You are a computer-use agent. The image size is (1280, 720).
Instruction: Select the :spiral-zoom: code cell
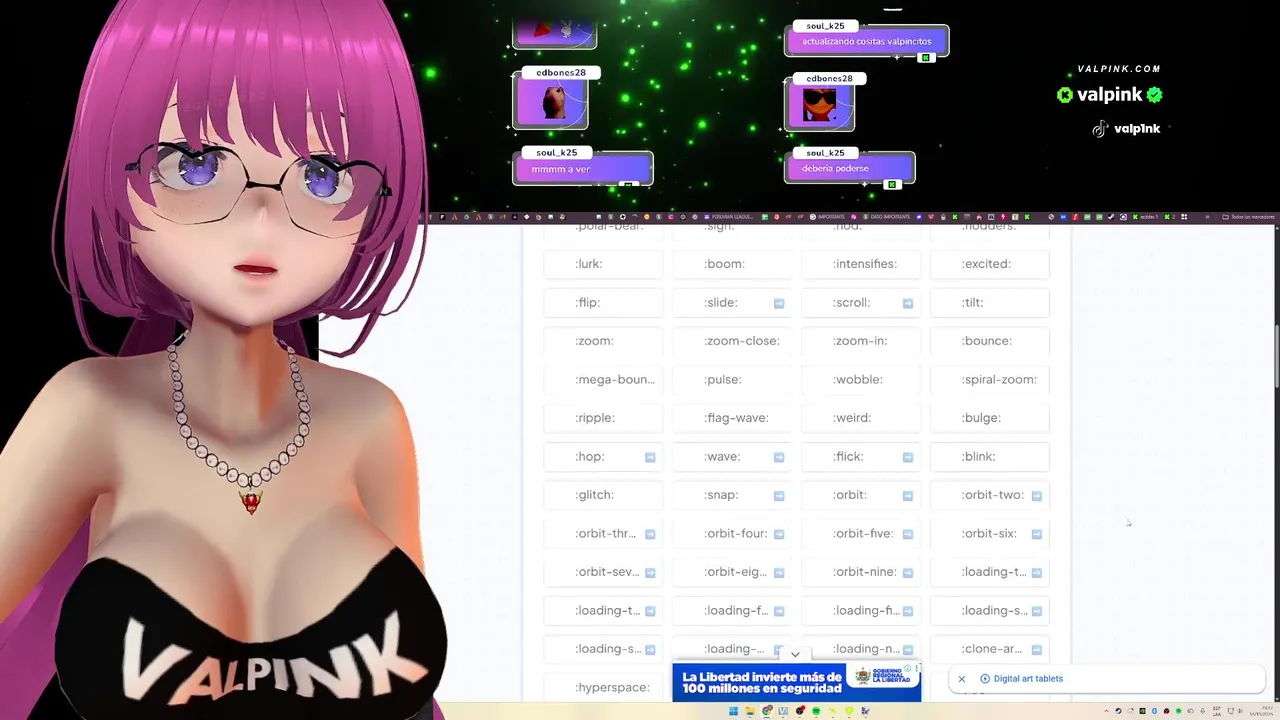(x=990, y=380)
